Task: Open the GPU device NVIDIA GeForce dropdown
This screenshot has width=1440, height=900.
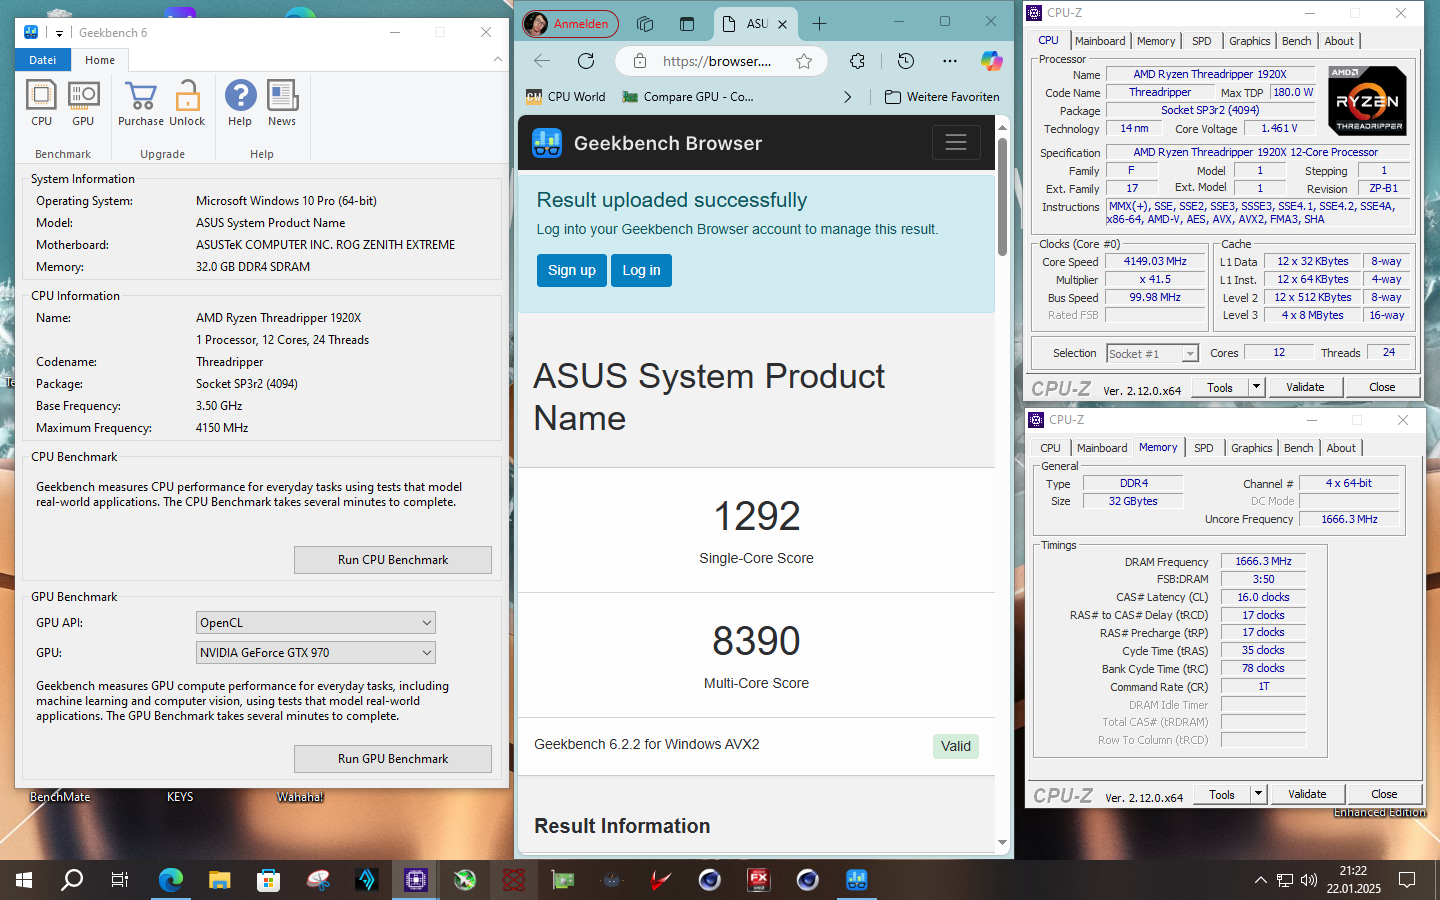Action: point(316,652)
